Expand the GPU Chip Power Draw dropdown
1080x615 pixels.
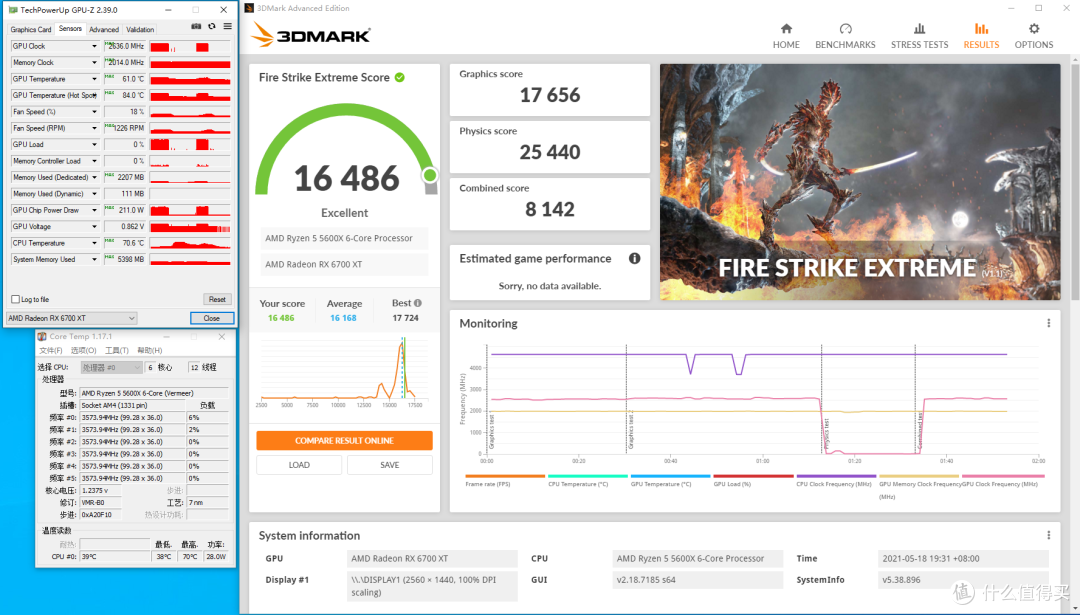(94, 210)
